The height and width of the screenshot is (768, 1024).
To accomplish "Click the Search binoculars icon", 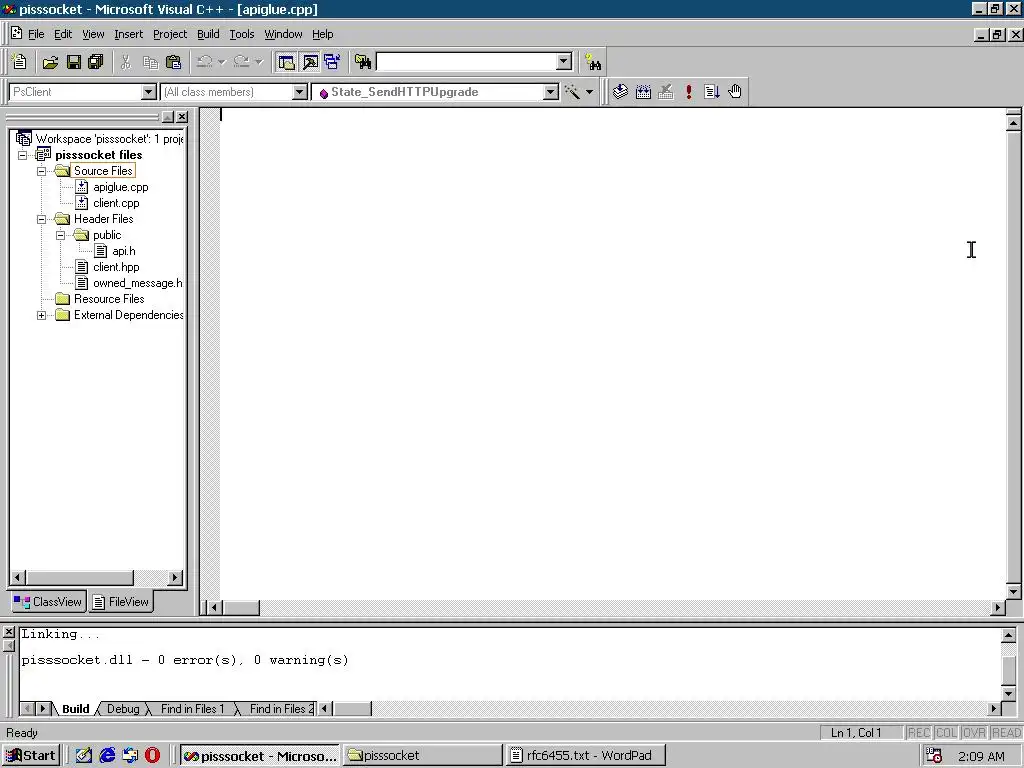I will coord(593,62).
